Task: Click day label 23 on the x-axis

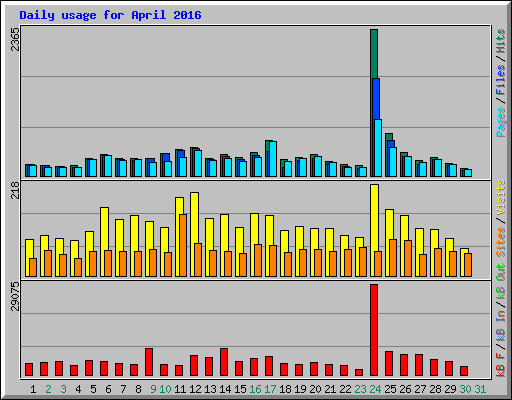Action: [x=360, y=389]
